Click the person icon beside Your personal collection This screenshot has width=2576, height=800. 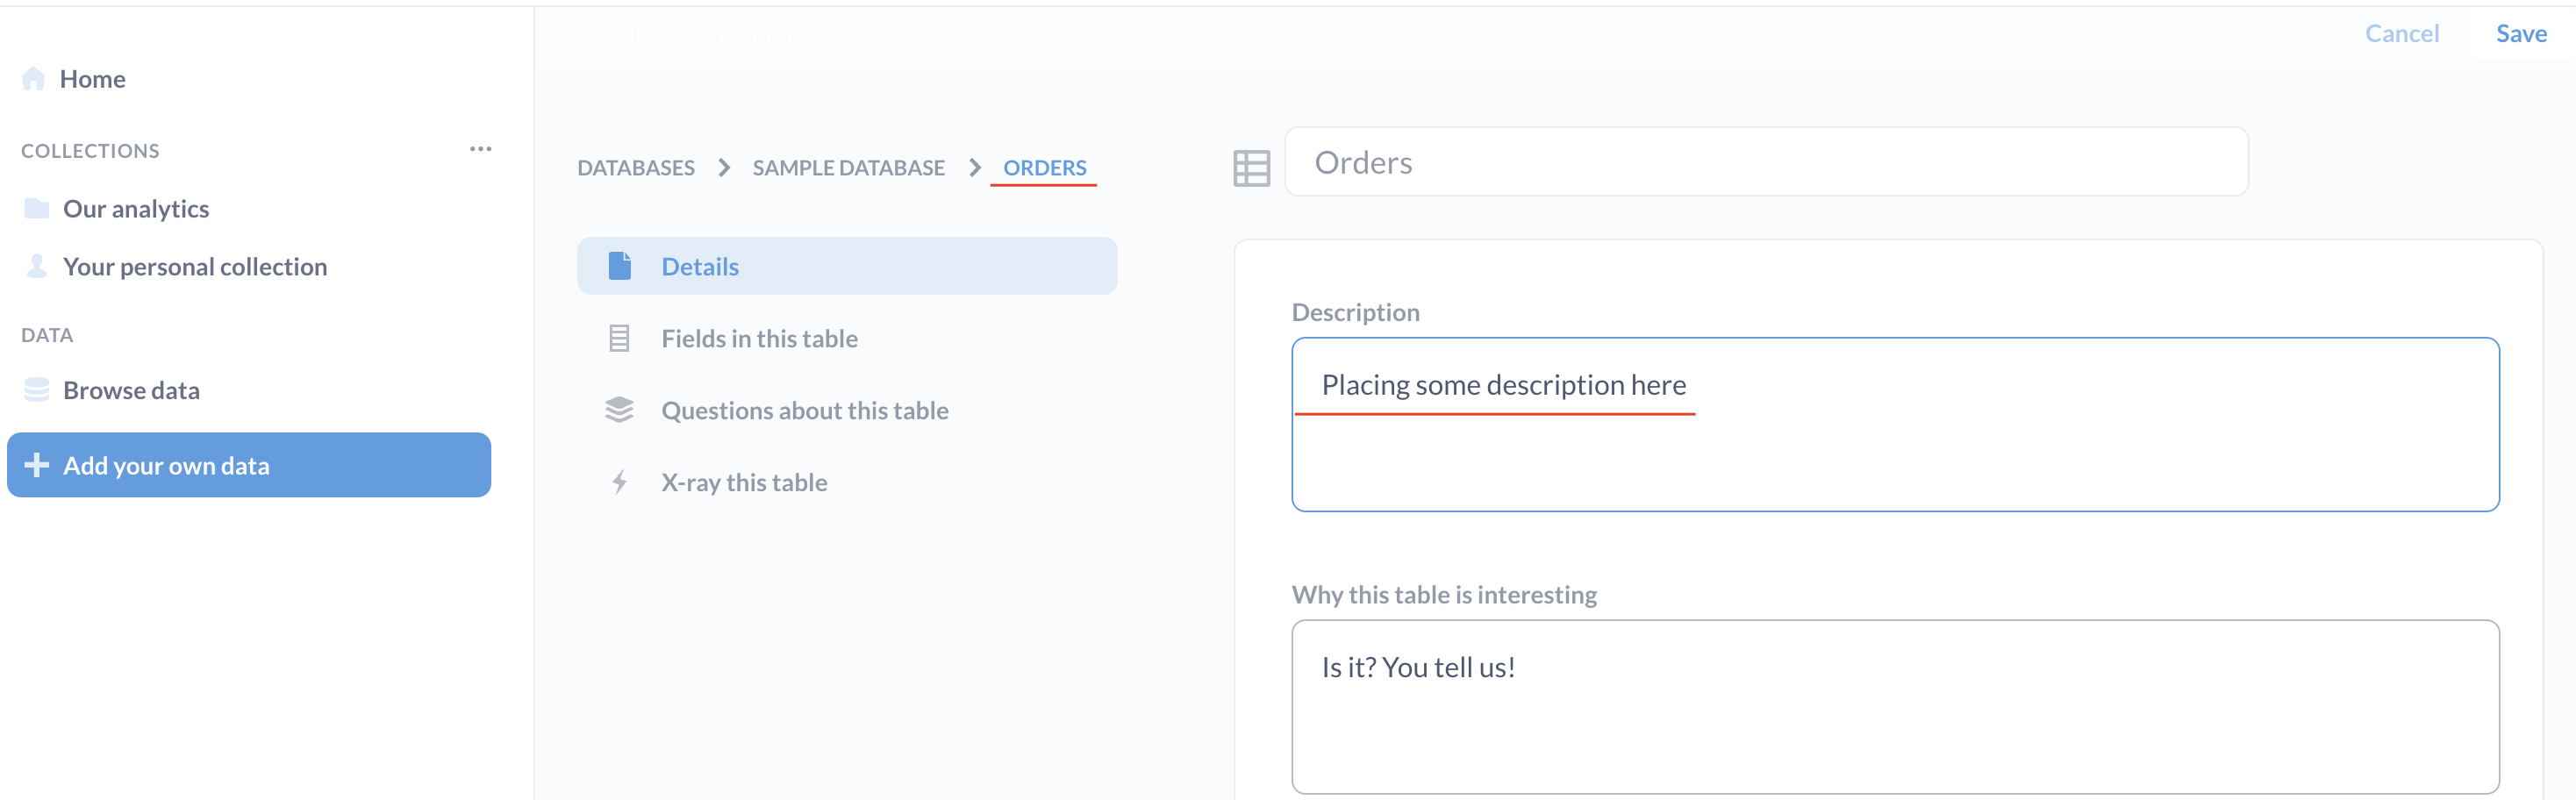(36, 265)
